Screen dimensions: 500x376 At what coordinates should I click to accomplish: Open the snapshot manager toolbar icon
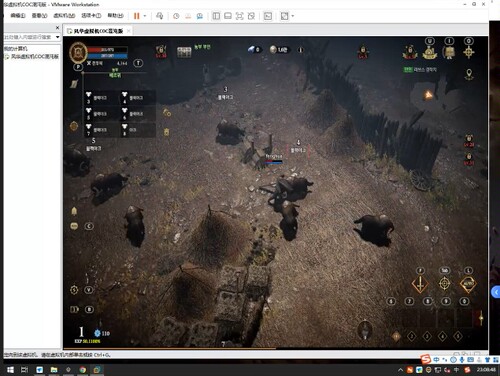click(200, 16)
